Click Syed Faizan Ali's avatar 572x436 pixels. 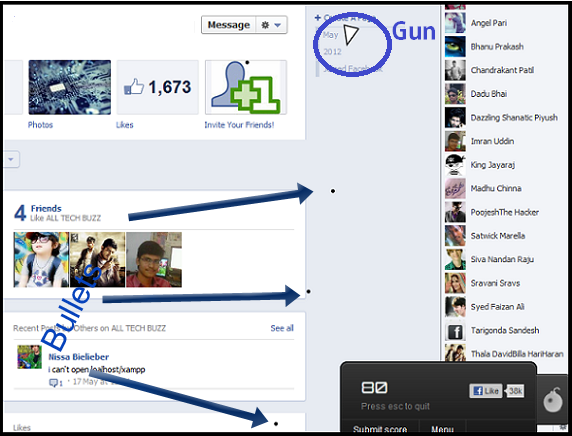[x=455, y=306]
